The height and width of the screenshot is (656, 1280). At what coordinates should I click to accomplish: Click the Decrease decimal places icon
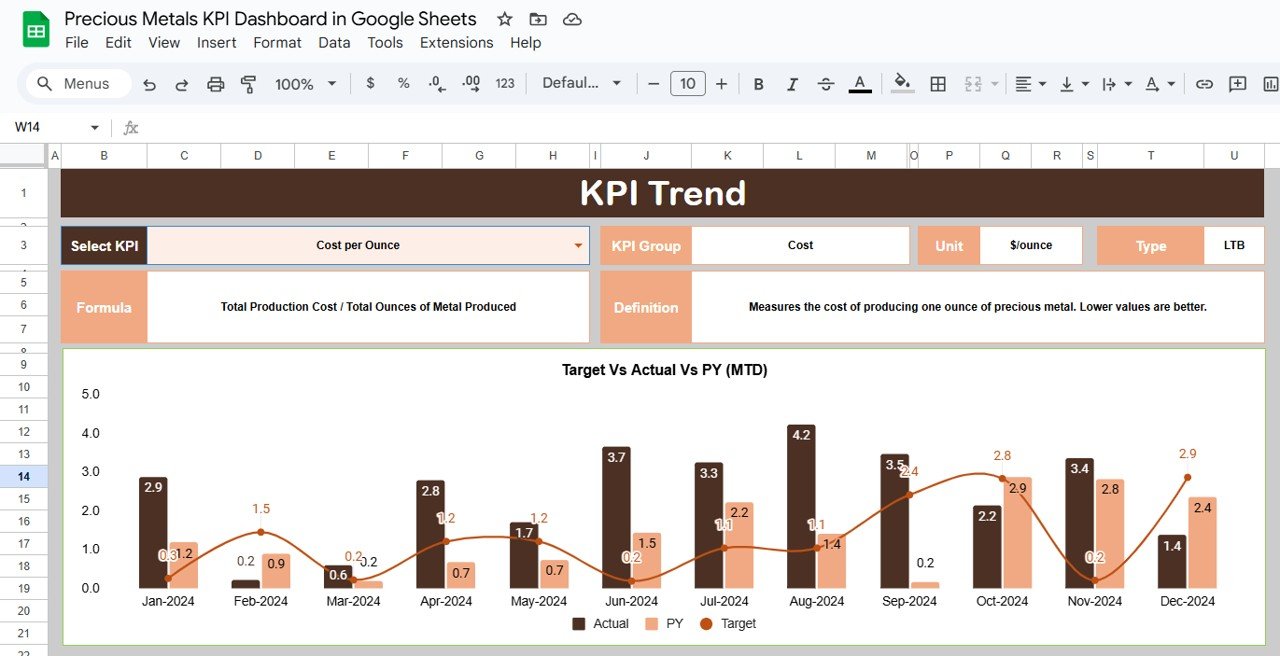pos(436,84)
